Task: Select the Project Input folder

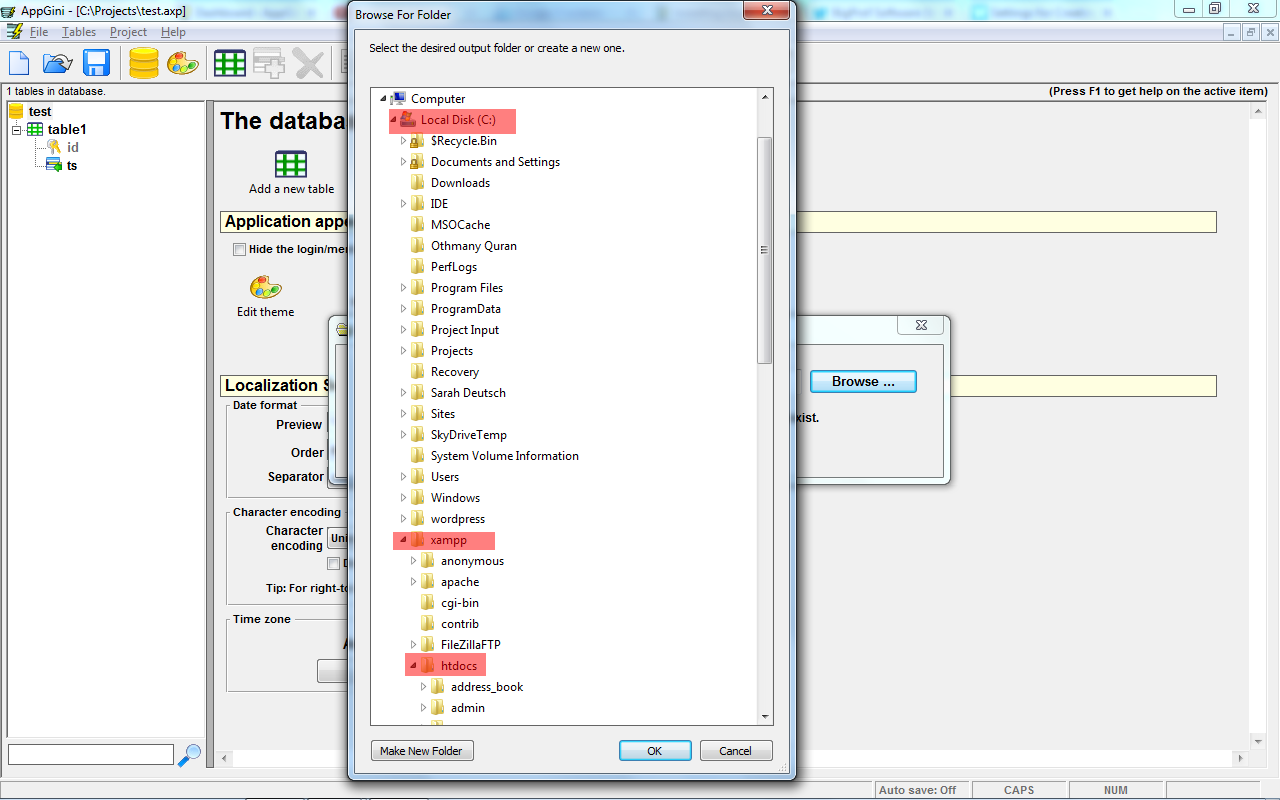Action: [x=465, y=330]
